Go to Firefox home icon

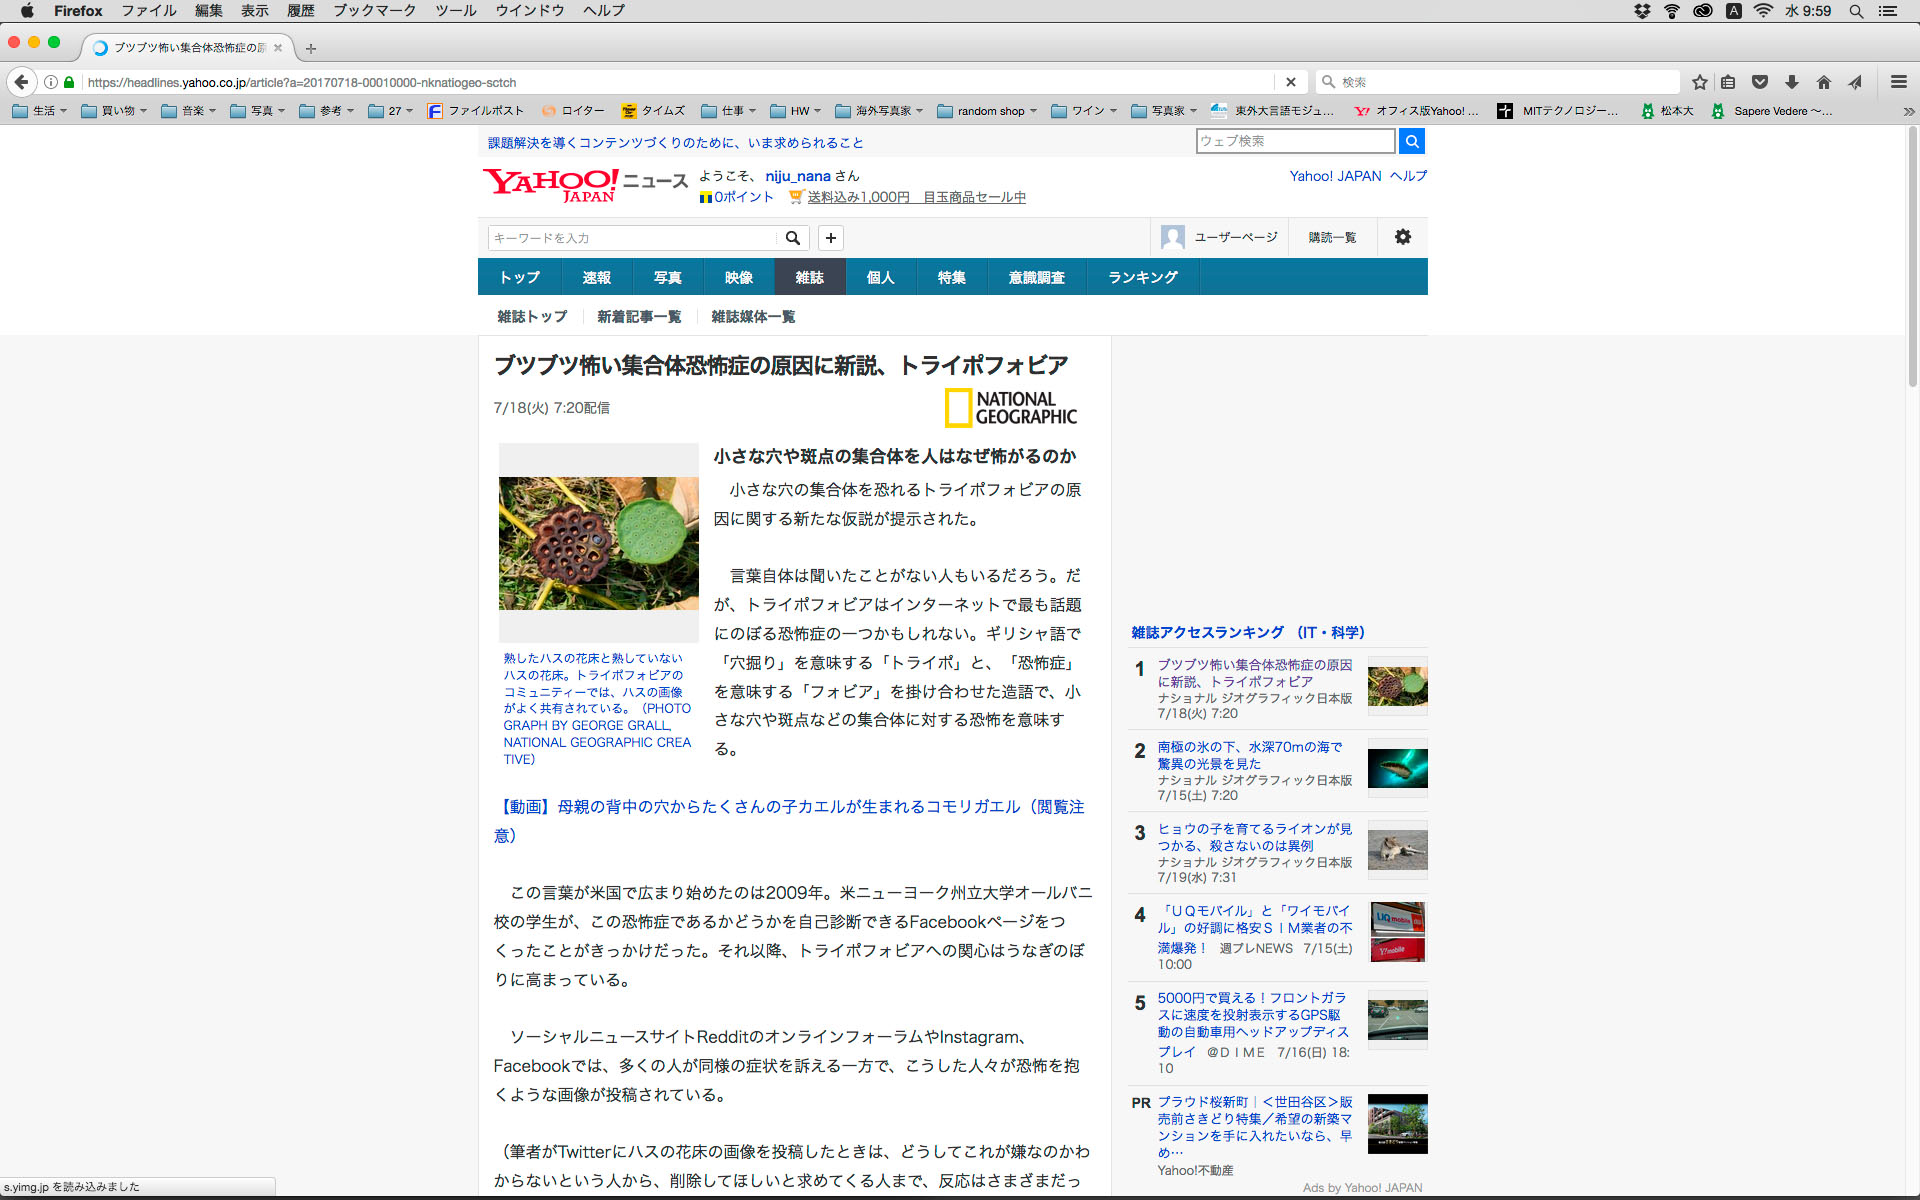point(1824,82)
